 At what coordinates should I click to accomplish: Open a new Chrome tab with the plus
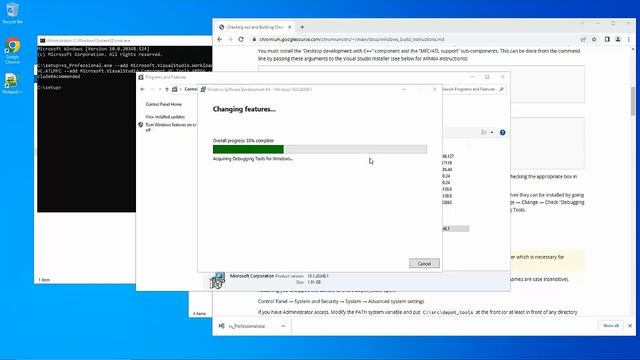point(302,27)
